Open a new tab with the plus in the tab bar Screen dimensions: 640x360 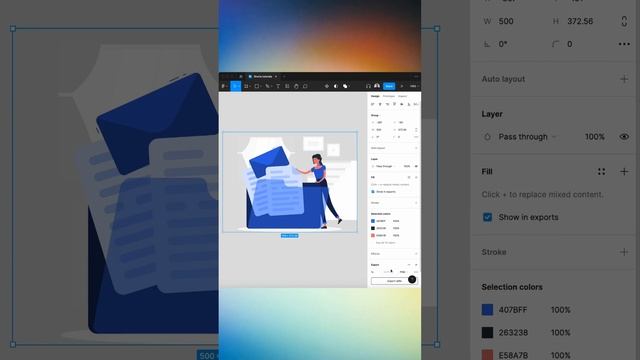click(284, 76)
